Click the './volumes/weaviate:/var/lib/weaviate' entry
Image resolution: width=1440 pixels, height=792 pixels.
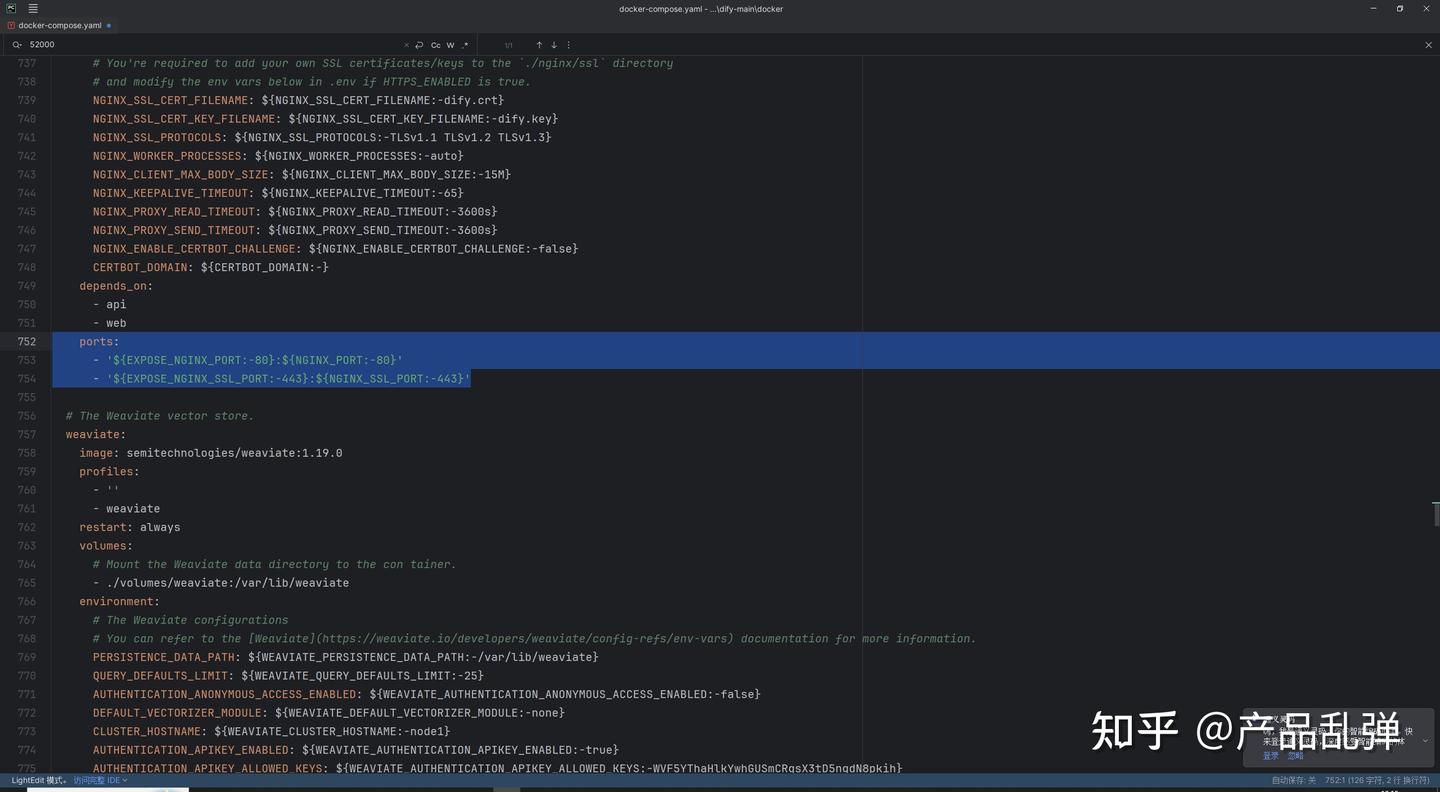click(228, 583)
